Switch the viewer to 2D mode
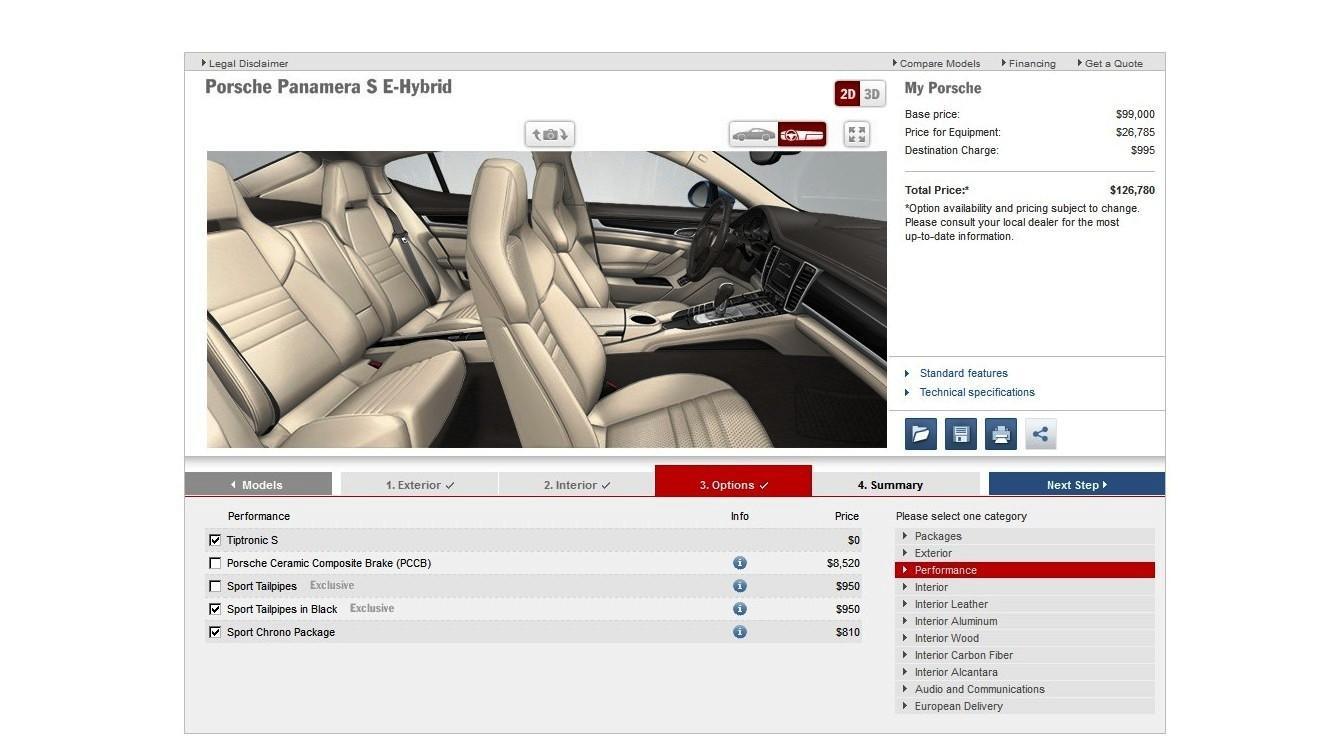 [x=847, y=94]
